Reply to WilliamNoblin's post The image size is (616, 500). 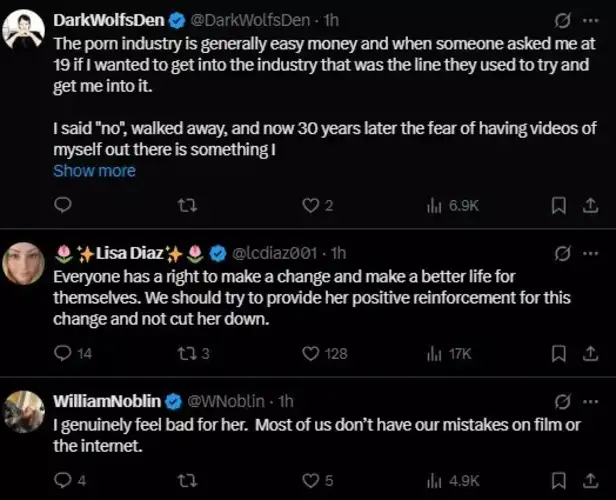click(x=62, y=480)
